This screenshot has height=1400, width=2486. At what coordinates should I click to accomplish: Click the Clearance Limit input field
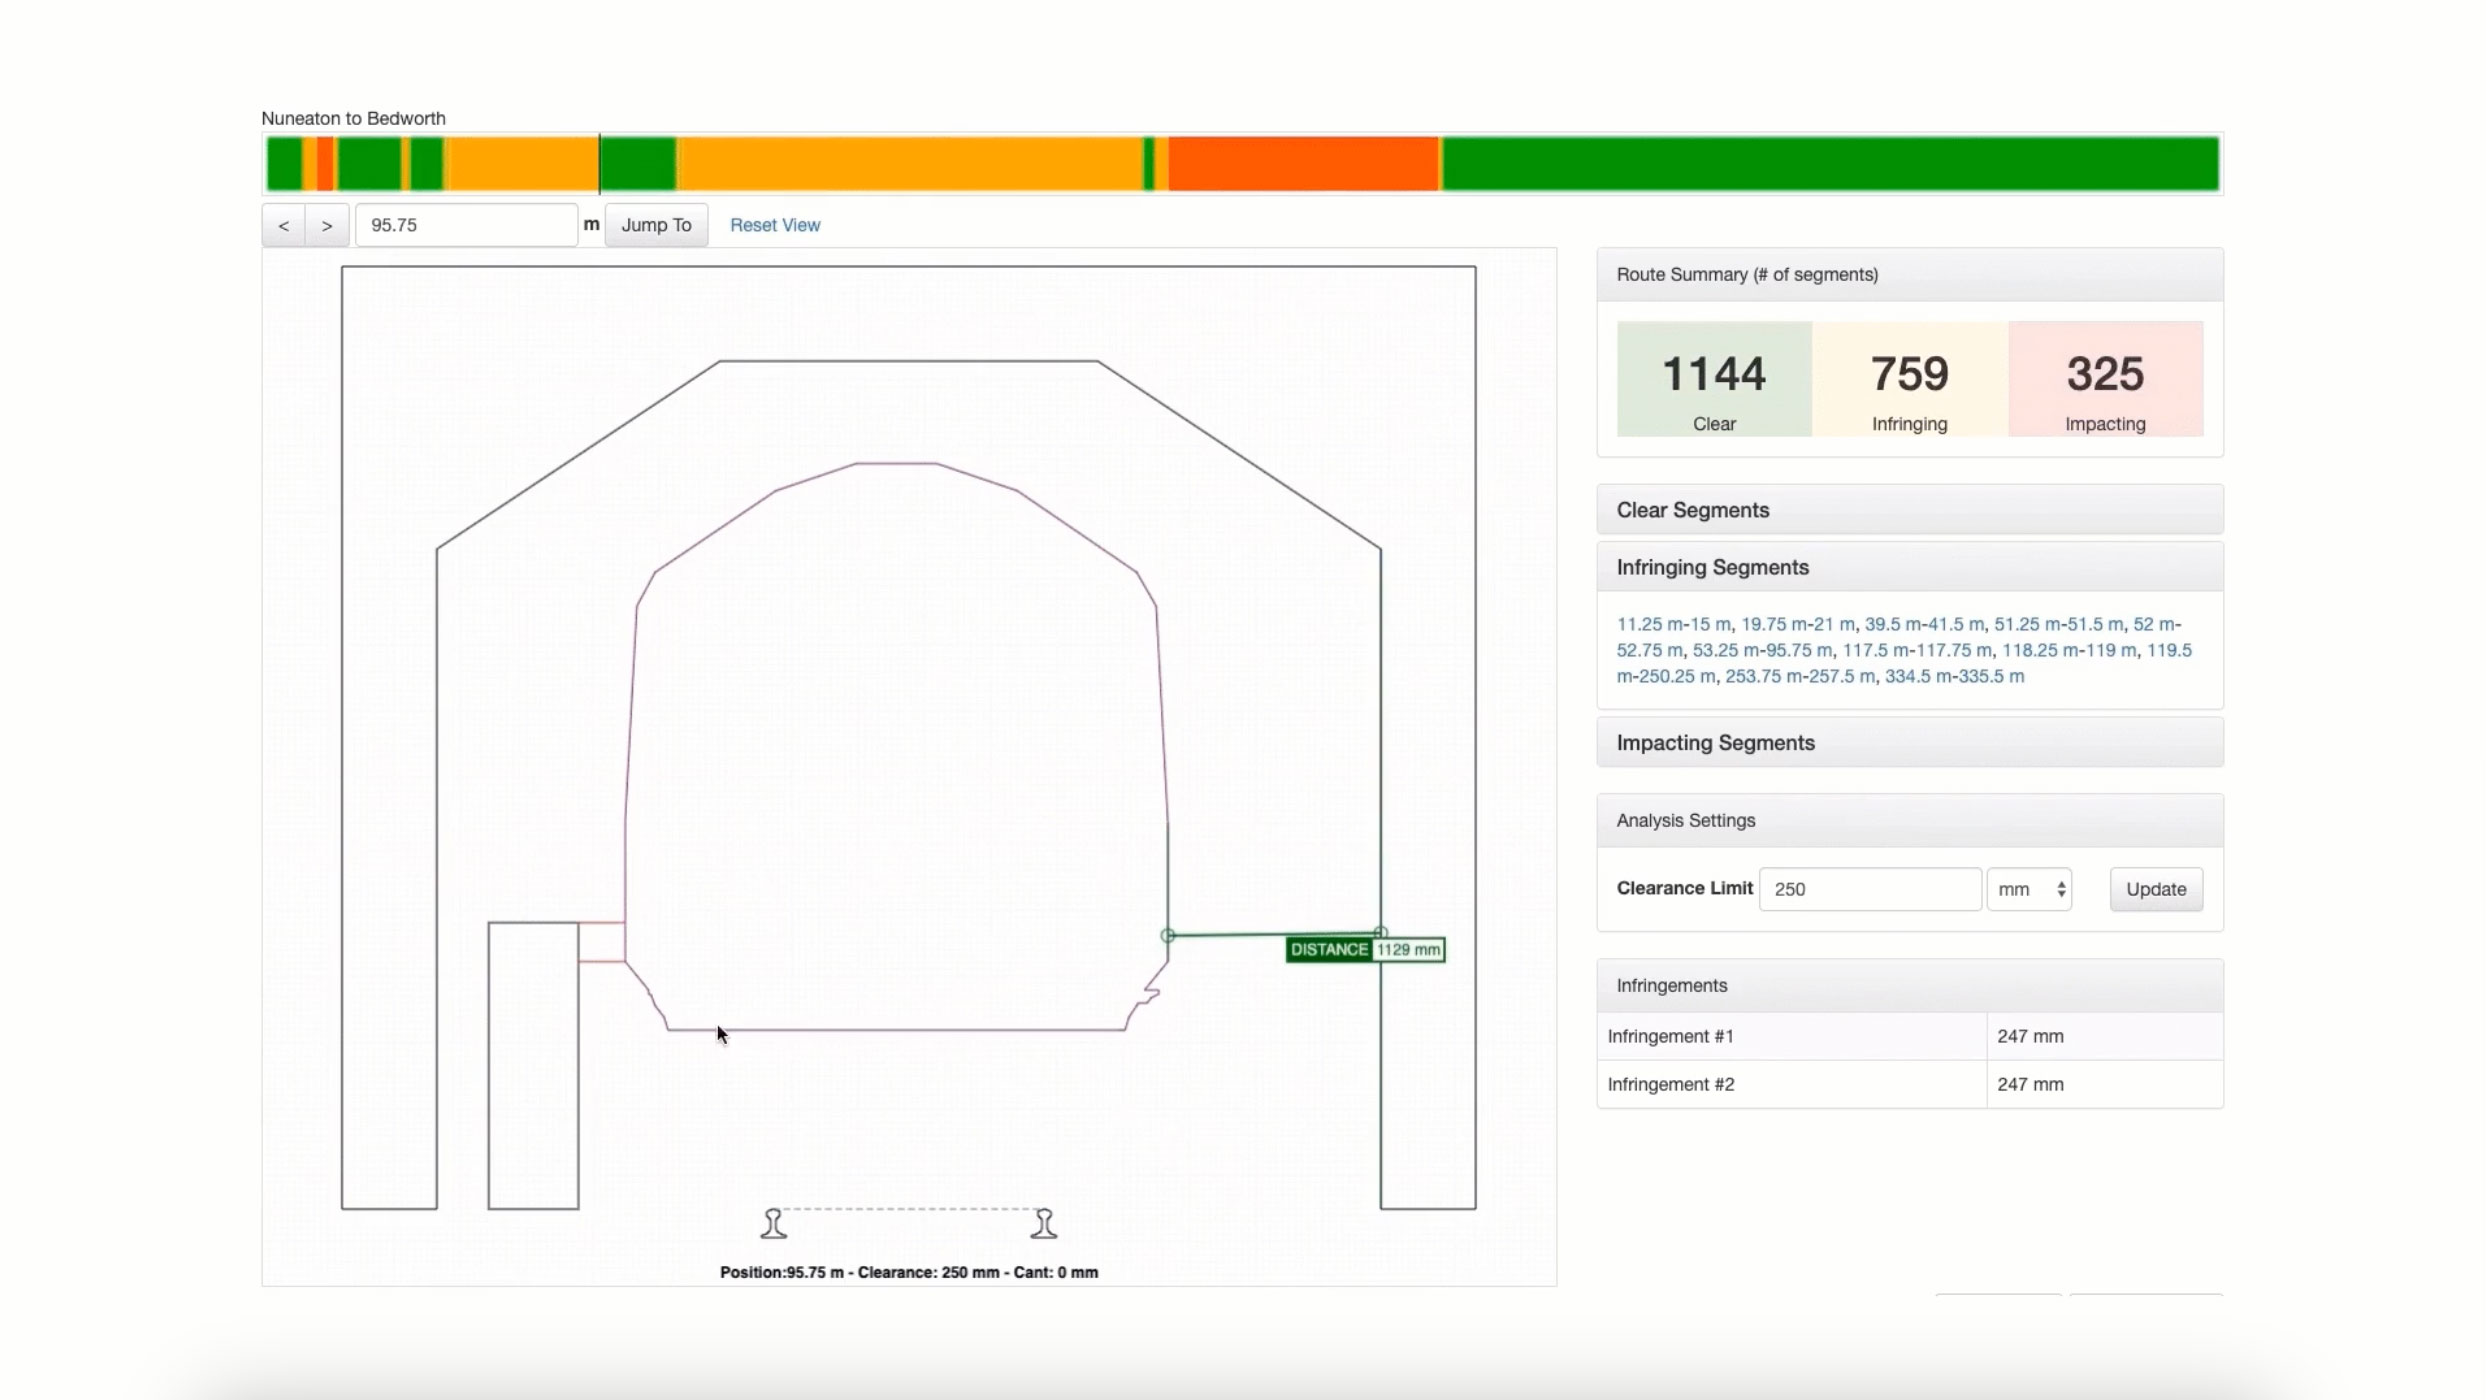click(1869, 888)
